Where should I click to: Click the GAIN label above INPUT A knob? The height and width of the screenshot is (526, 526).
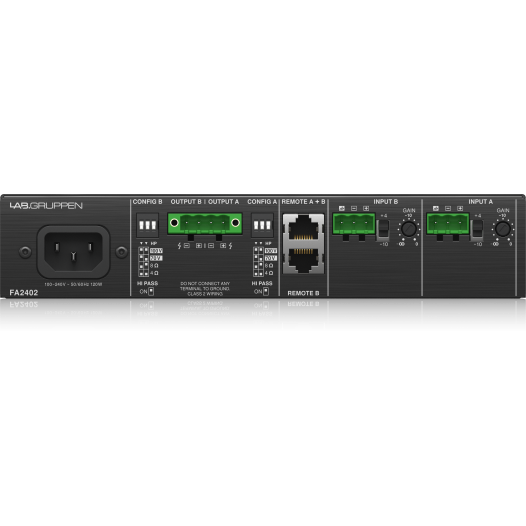tap(503, 210)
